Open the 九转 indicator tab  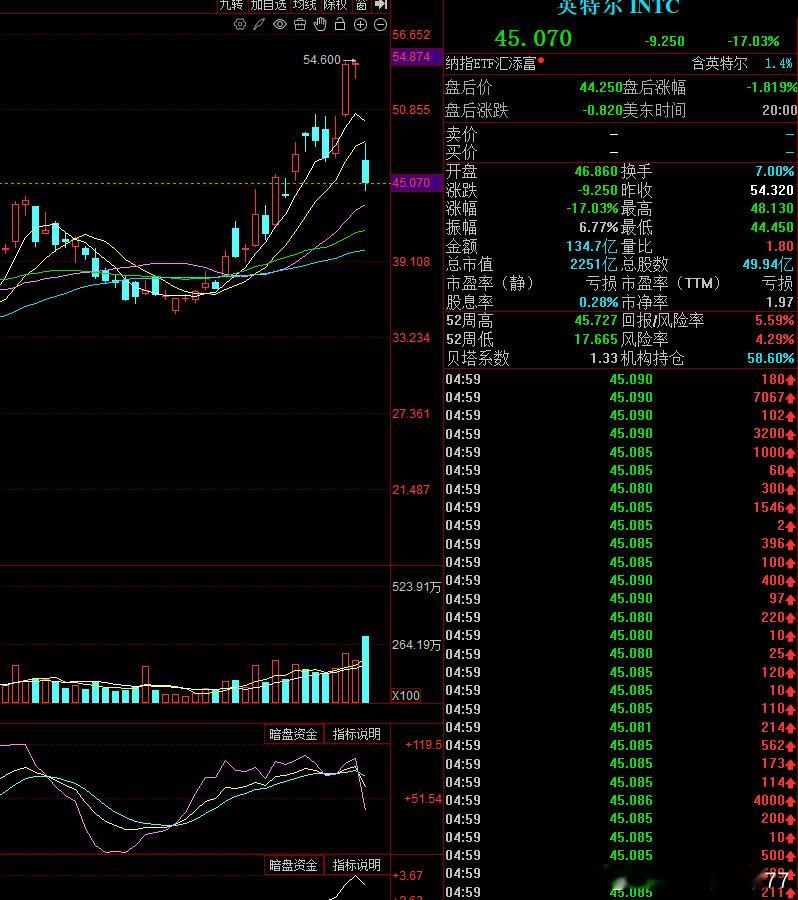click(231, 5)
